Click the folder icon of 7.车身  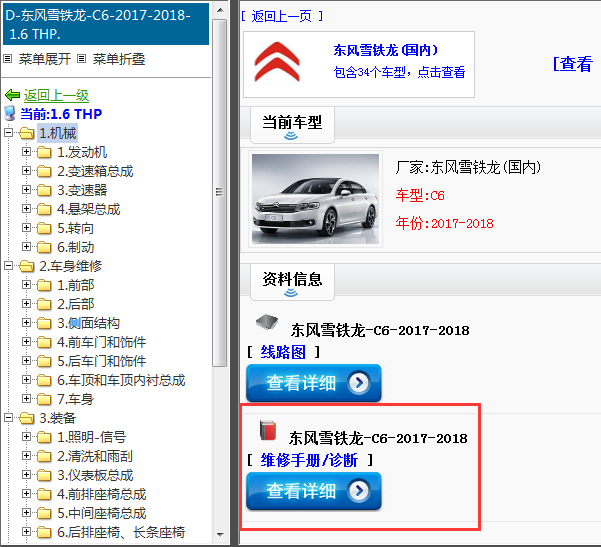point(44,399)
